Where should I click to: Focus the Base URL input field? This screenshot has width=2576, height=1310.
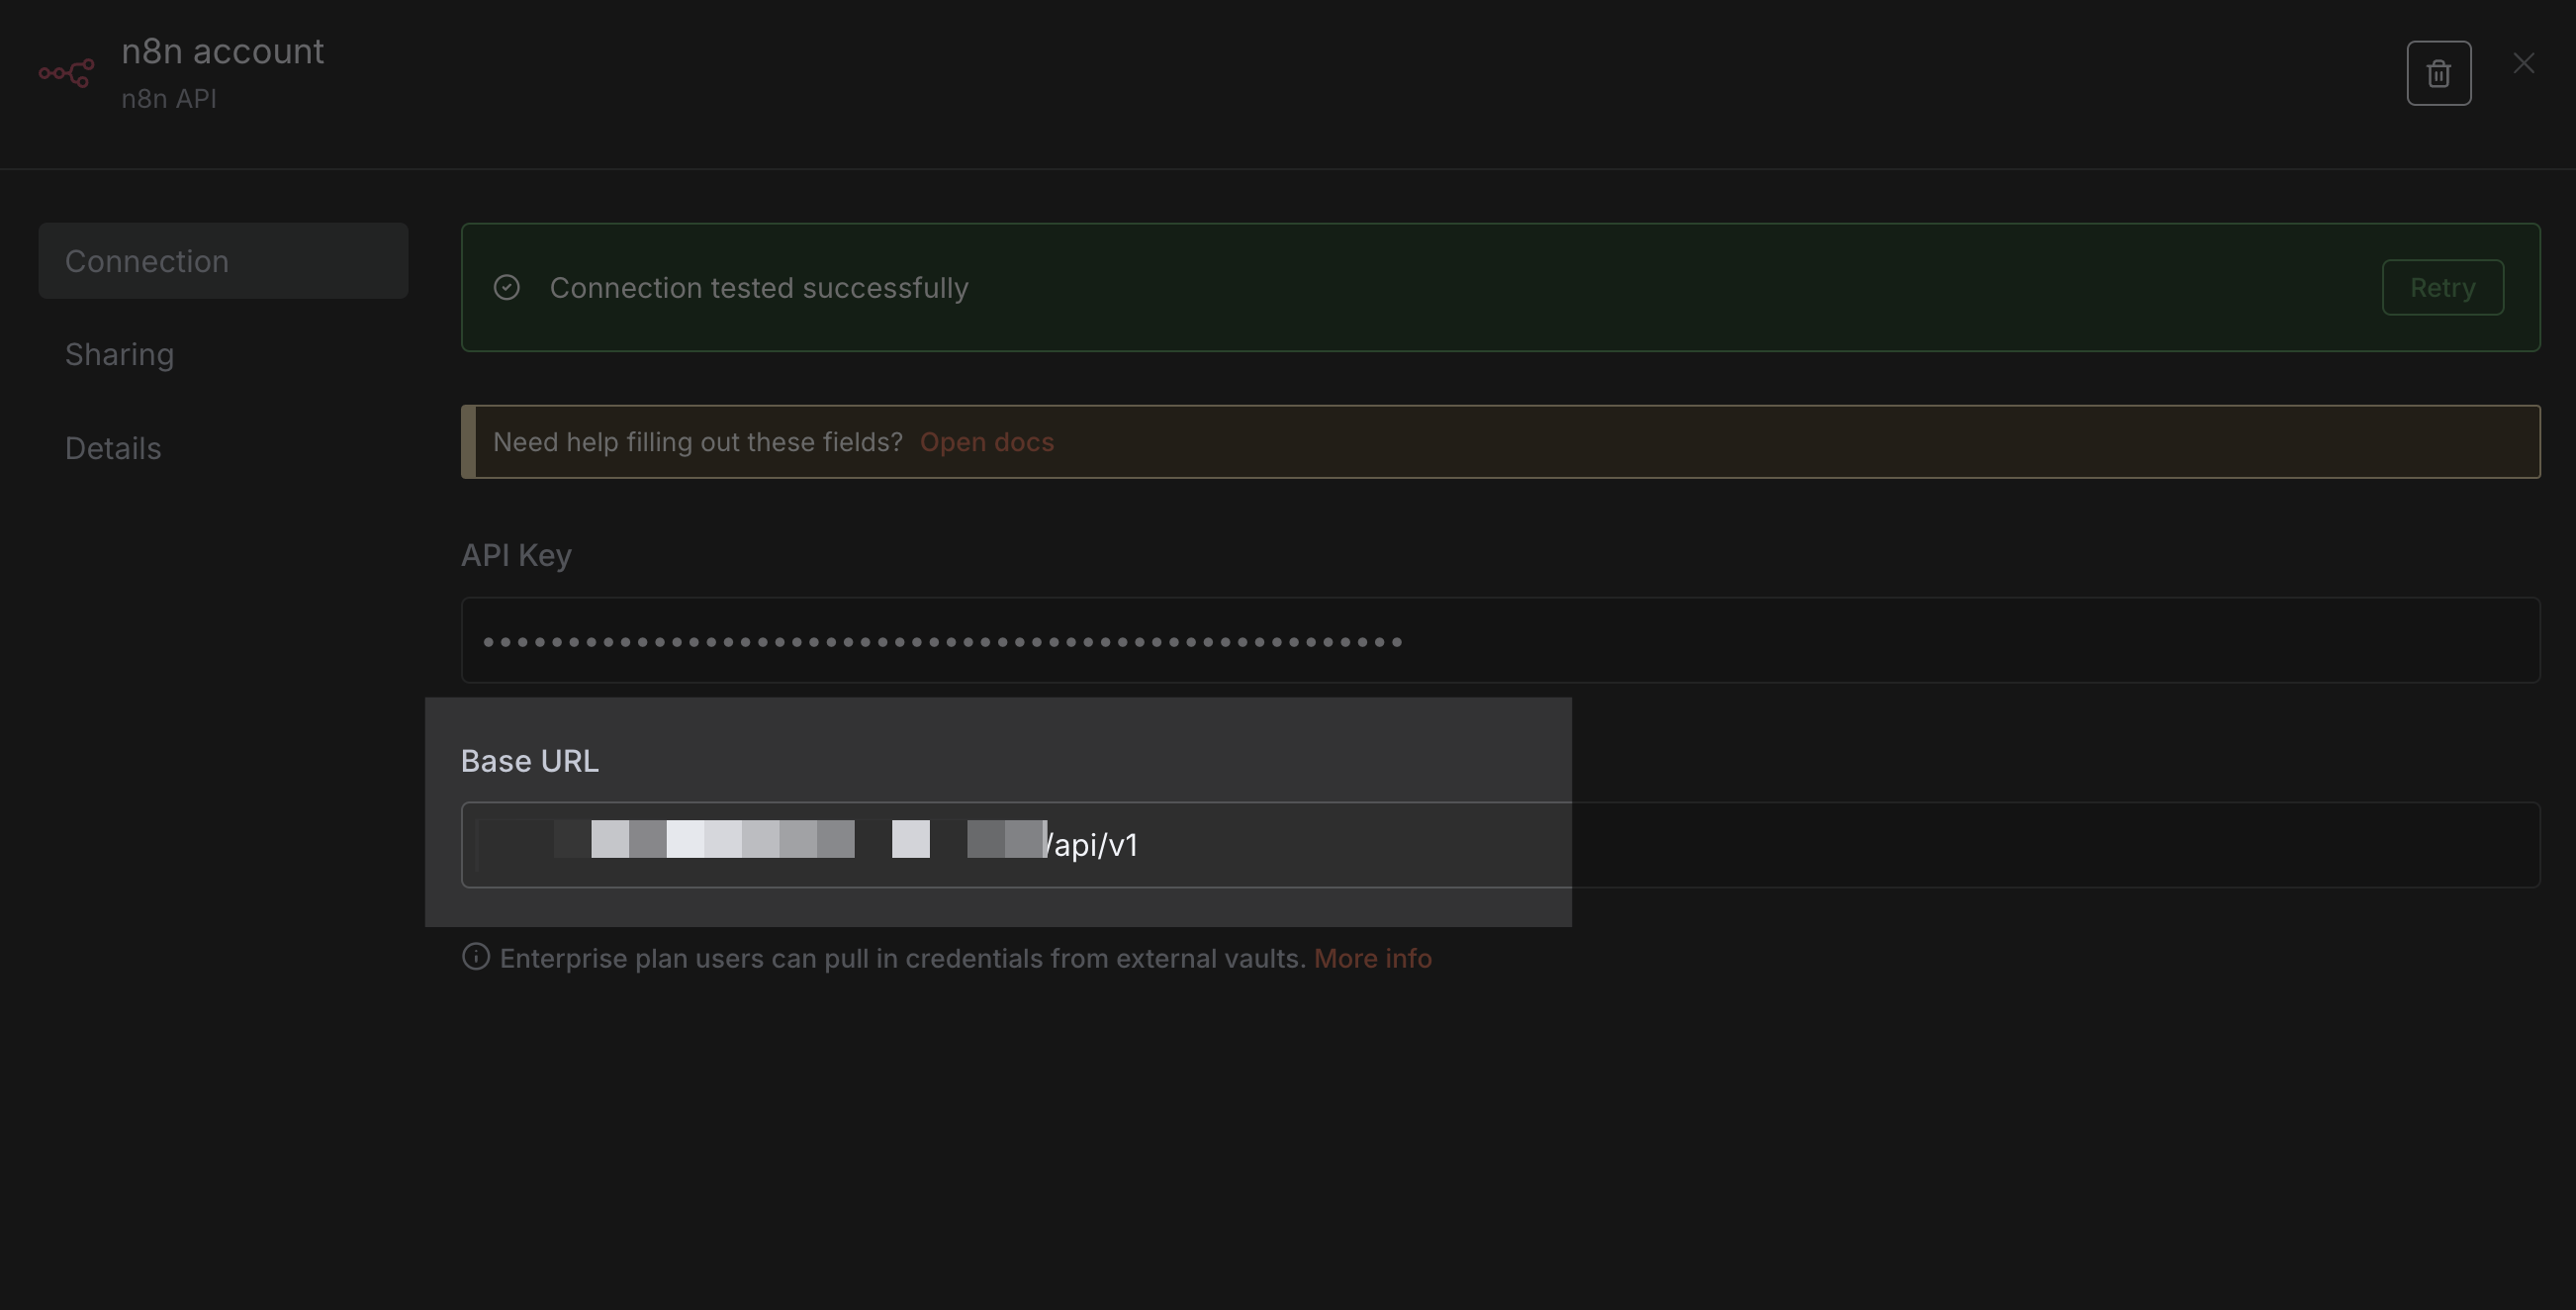[x=1500, y=845]
